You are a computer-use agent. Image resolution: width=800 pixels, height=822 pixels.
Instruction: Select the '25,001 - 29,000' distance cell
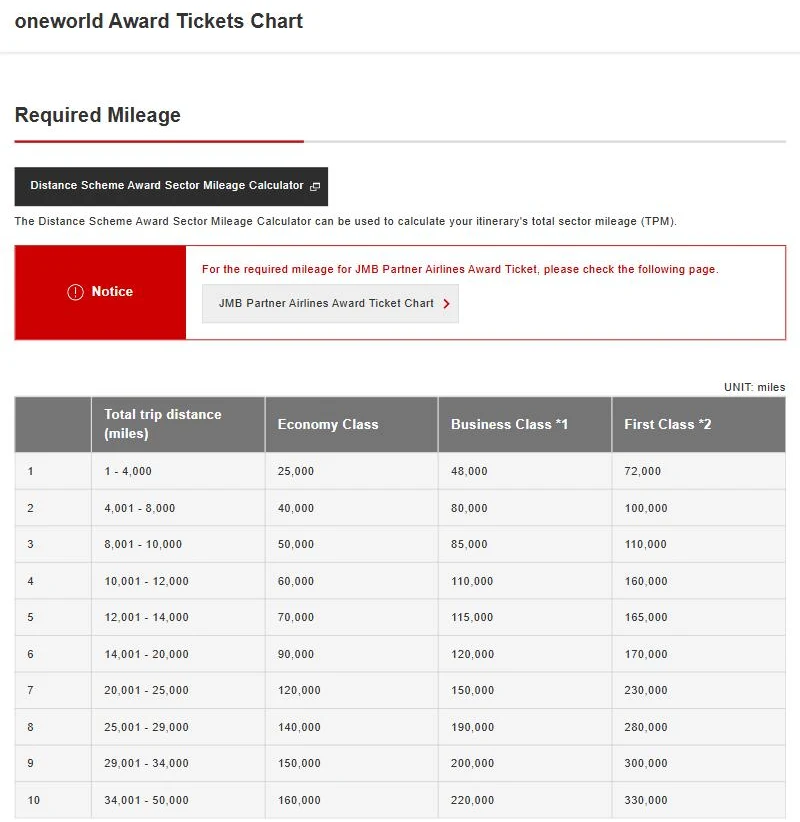178,727
